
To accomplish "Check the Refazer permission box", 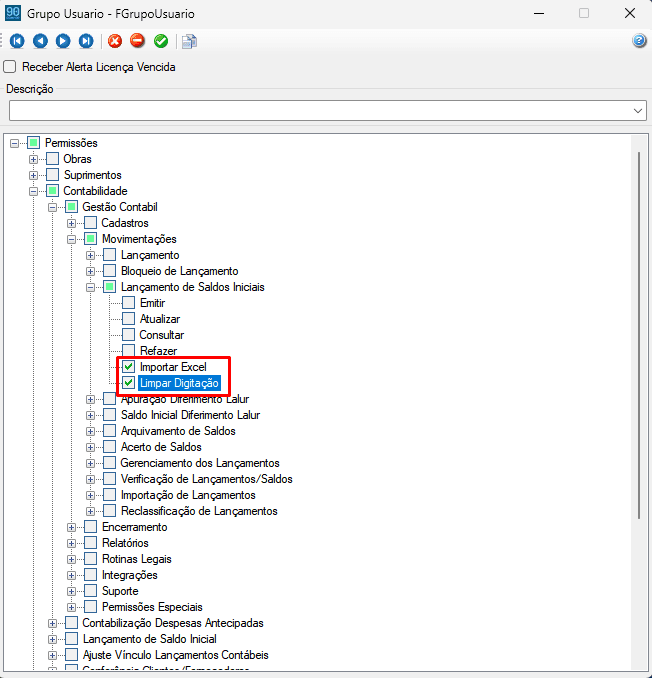I will point(128,351).
